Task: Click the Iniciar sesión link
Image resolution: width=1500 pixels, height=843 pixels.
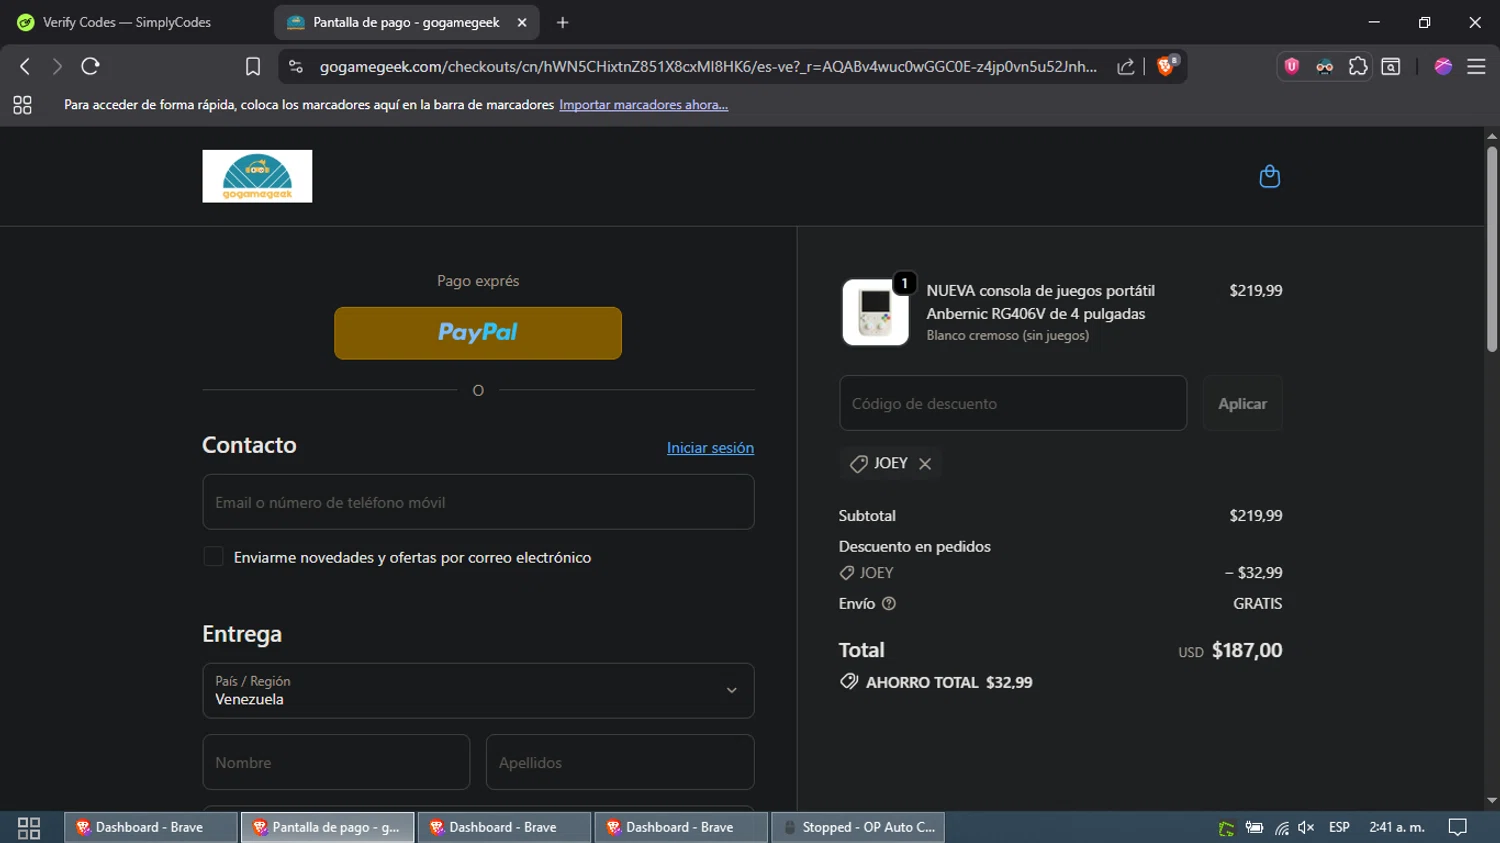Action: pyautogui.click(x=710, y=448)
